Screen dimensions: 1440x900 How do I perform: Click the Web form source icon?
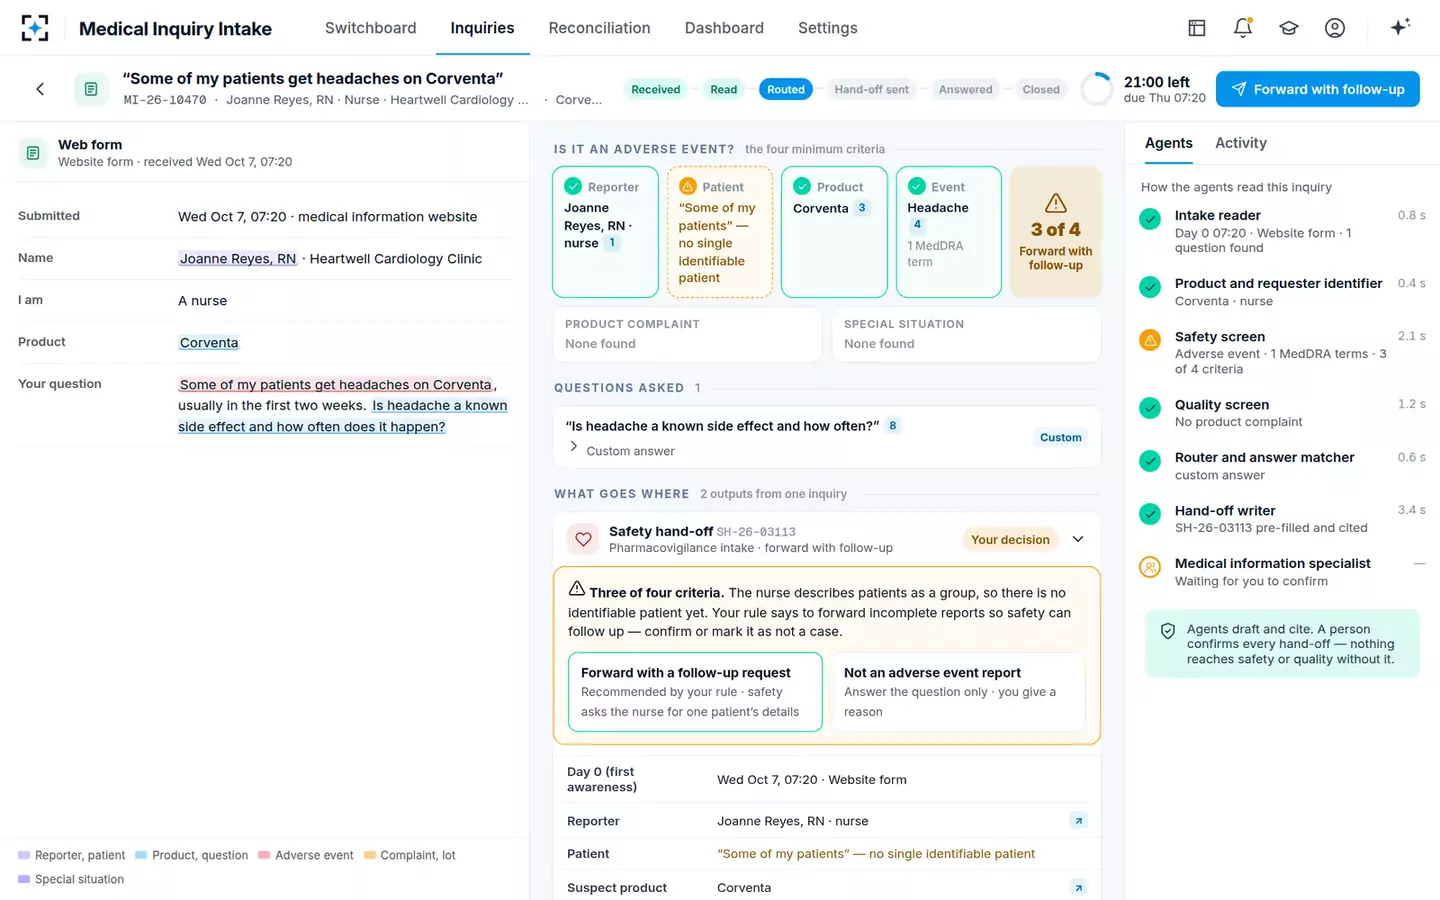click(33, 153)
